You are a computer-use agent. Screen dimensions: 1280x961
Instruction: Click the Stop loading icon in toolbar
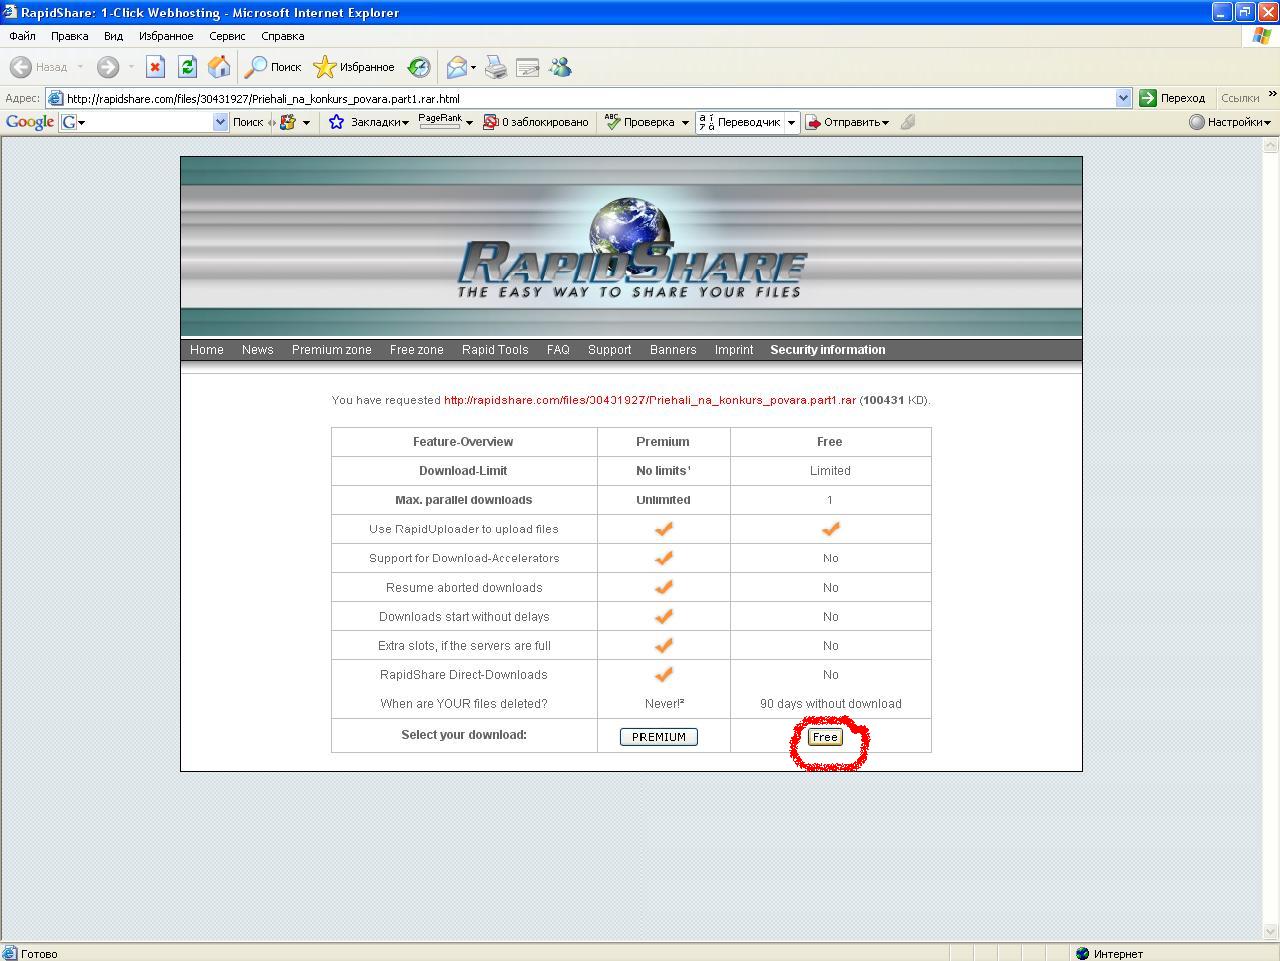click(x=155, y=67)
